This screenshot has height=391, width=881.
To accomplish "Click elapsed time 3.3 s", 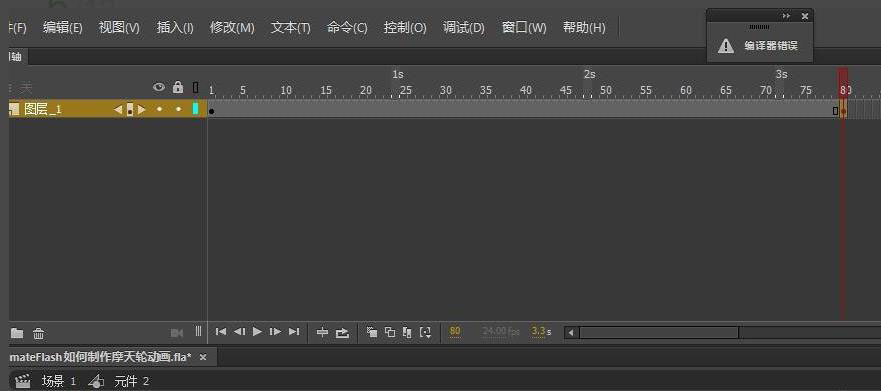I will [542, 331].
